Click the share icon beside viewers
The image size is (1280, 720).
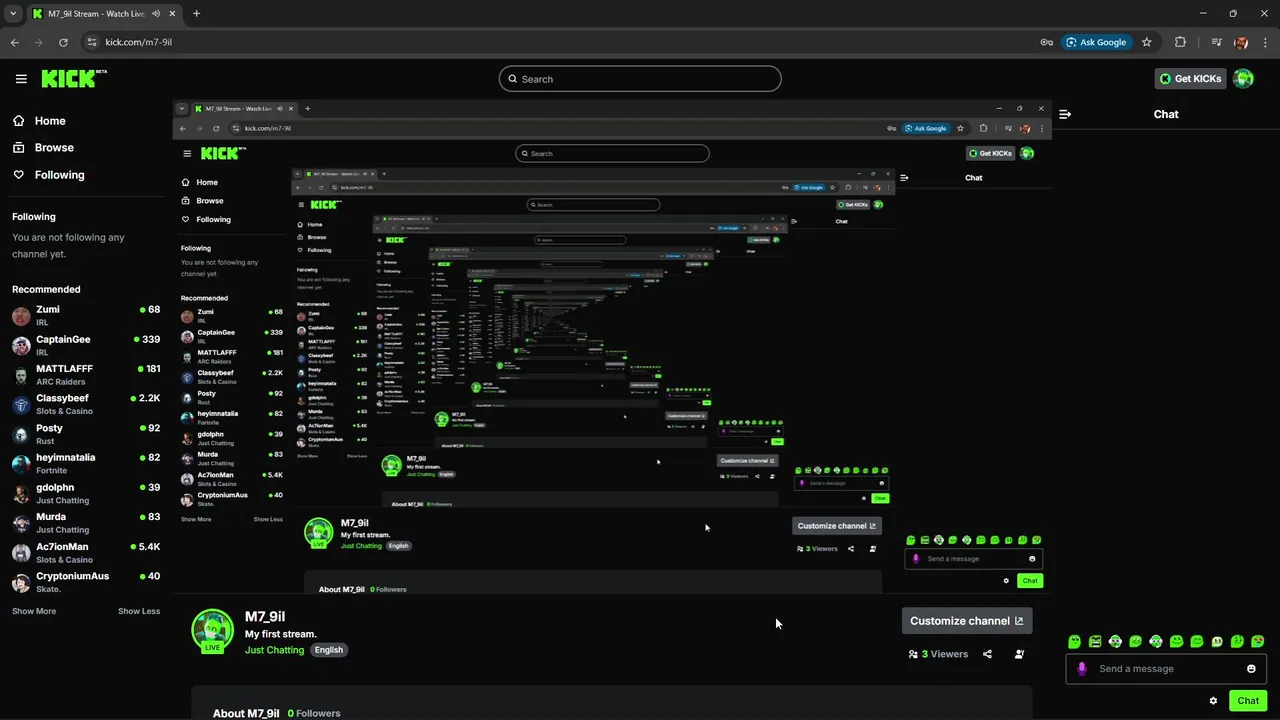tap(987, 654)
